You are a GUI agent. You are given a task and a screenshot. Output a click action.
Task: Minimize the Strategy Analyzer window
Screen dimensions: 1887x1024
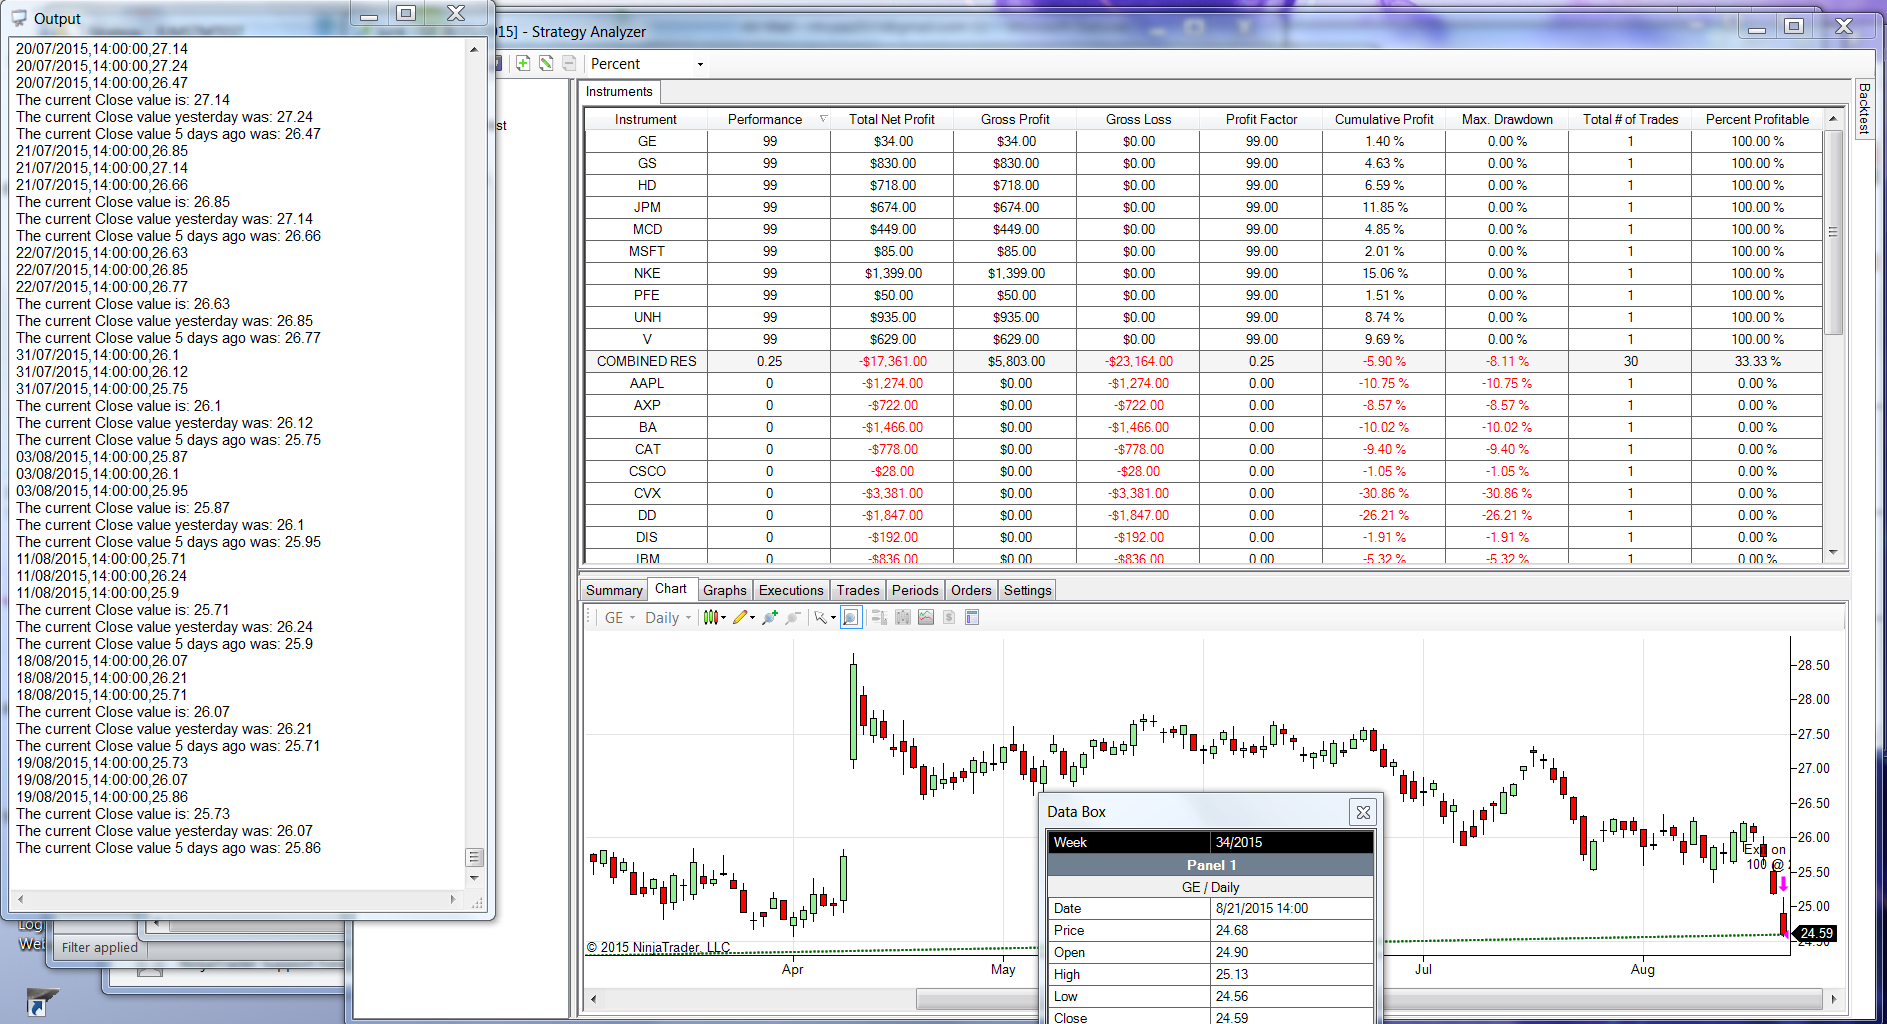click(x=1757, y=27)
